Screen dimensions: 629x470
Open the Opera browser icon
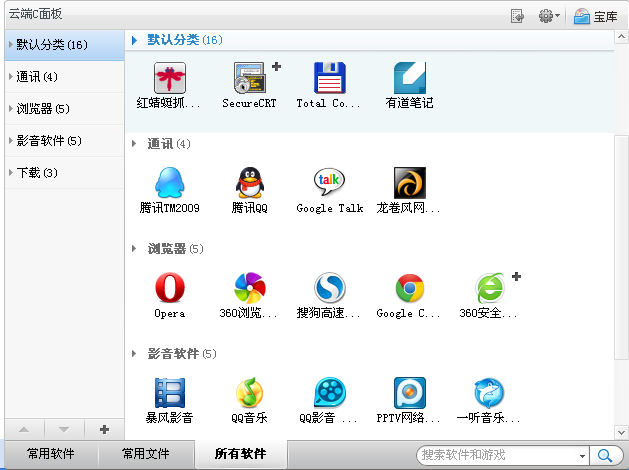coord(170,288)
